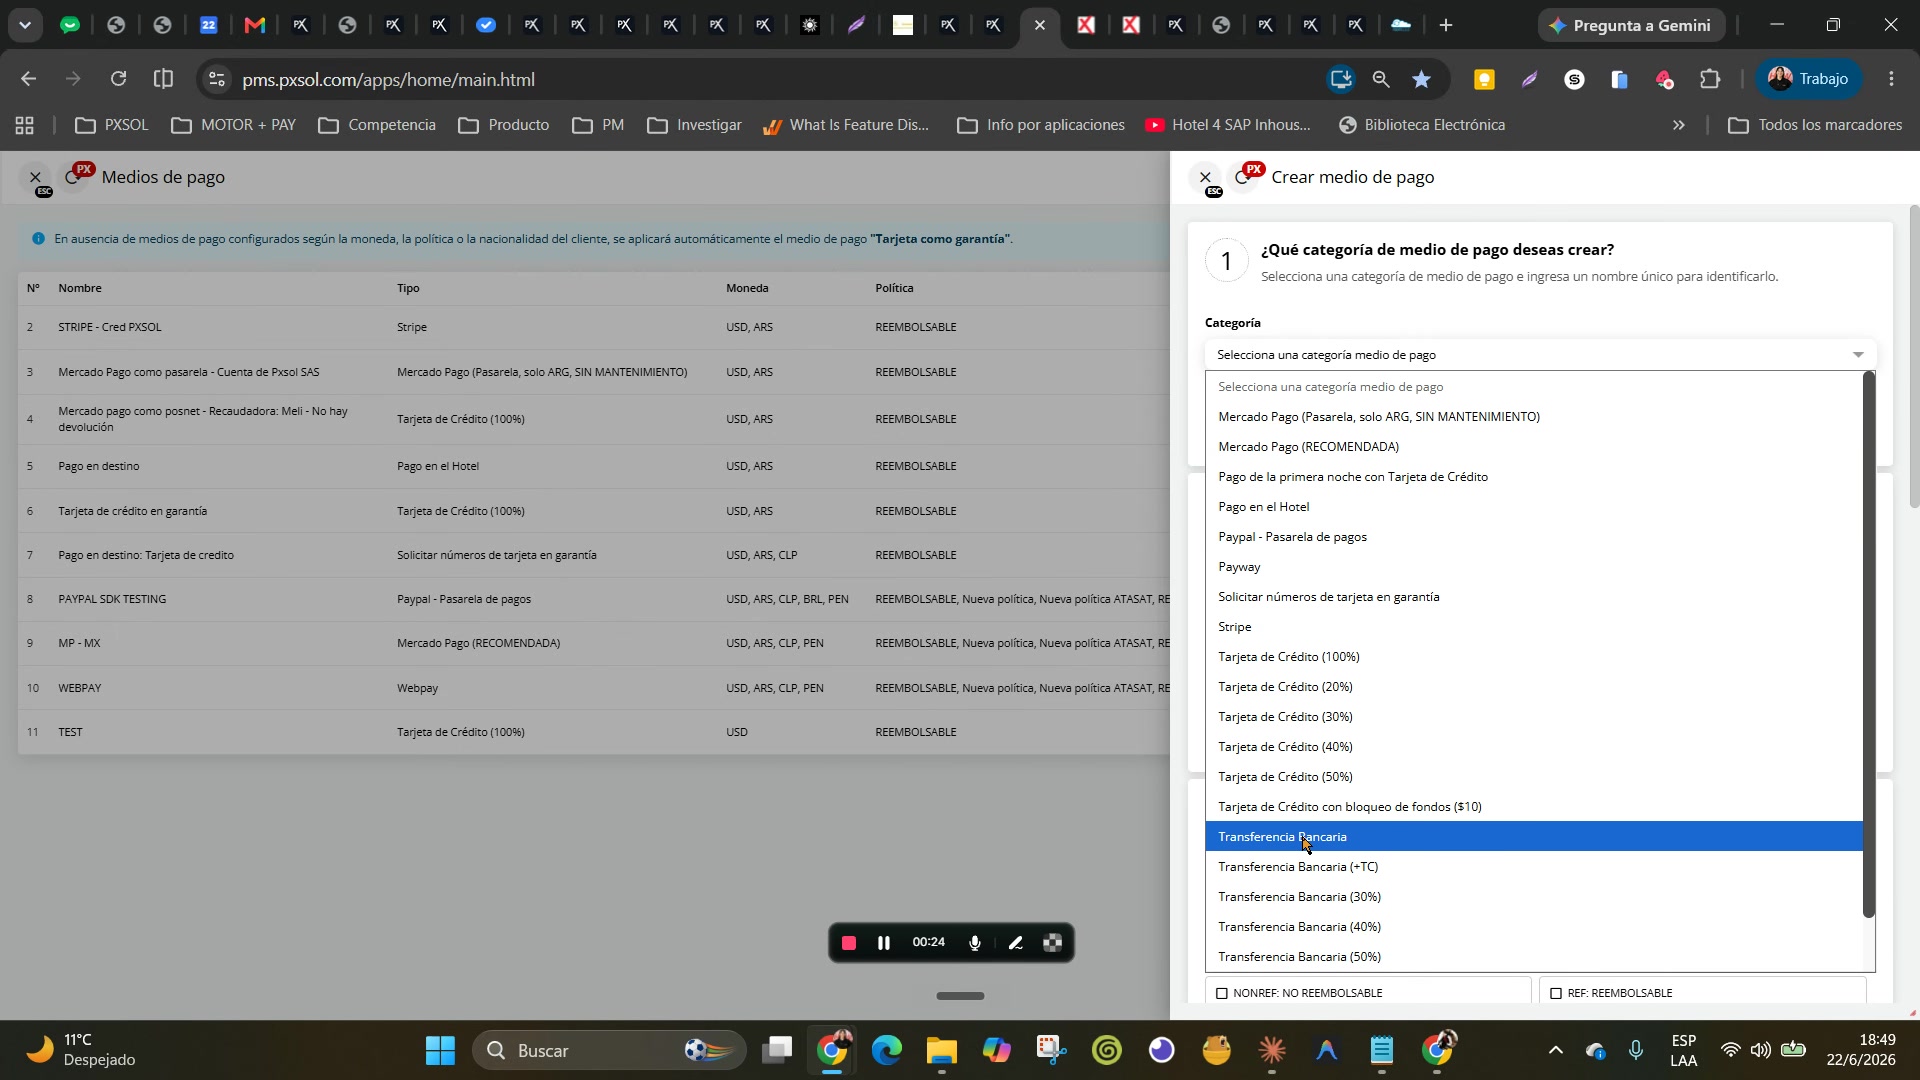
Task: Open Copilot from the taskbar
Action: [996, 1050]
